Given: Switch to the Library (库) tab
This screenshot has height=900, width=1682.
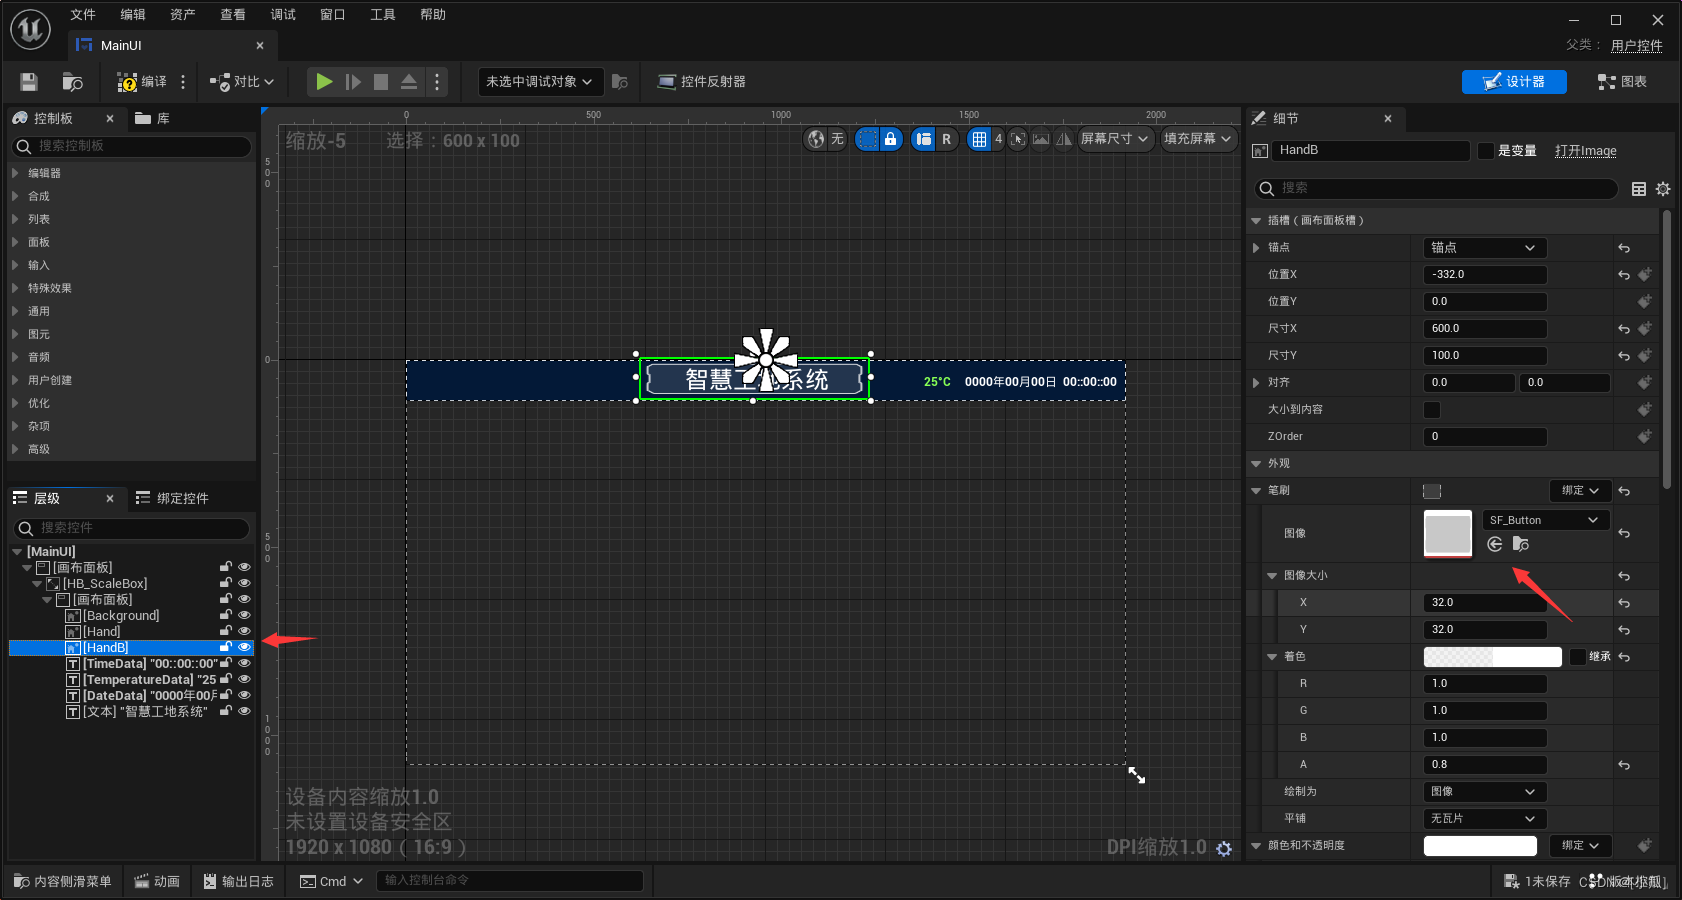Looking at the screenshot, I should (153, 119).
